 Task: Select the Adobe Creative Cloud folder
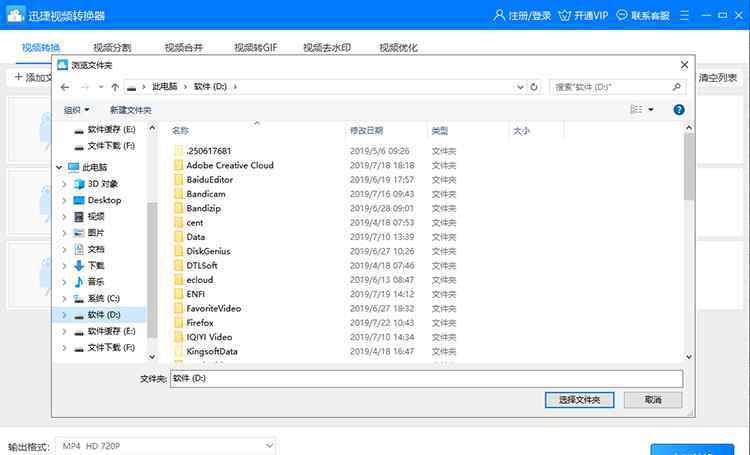[x=229, y=165]
